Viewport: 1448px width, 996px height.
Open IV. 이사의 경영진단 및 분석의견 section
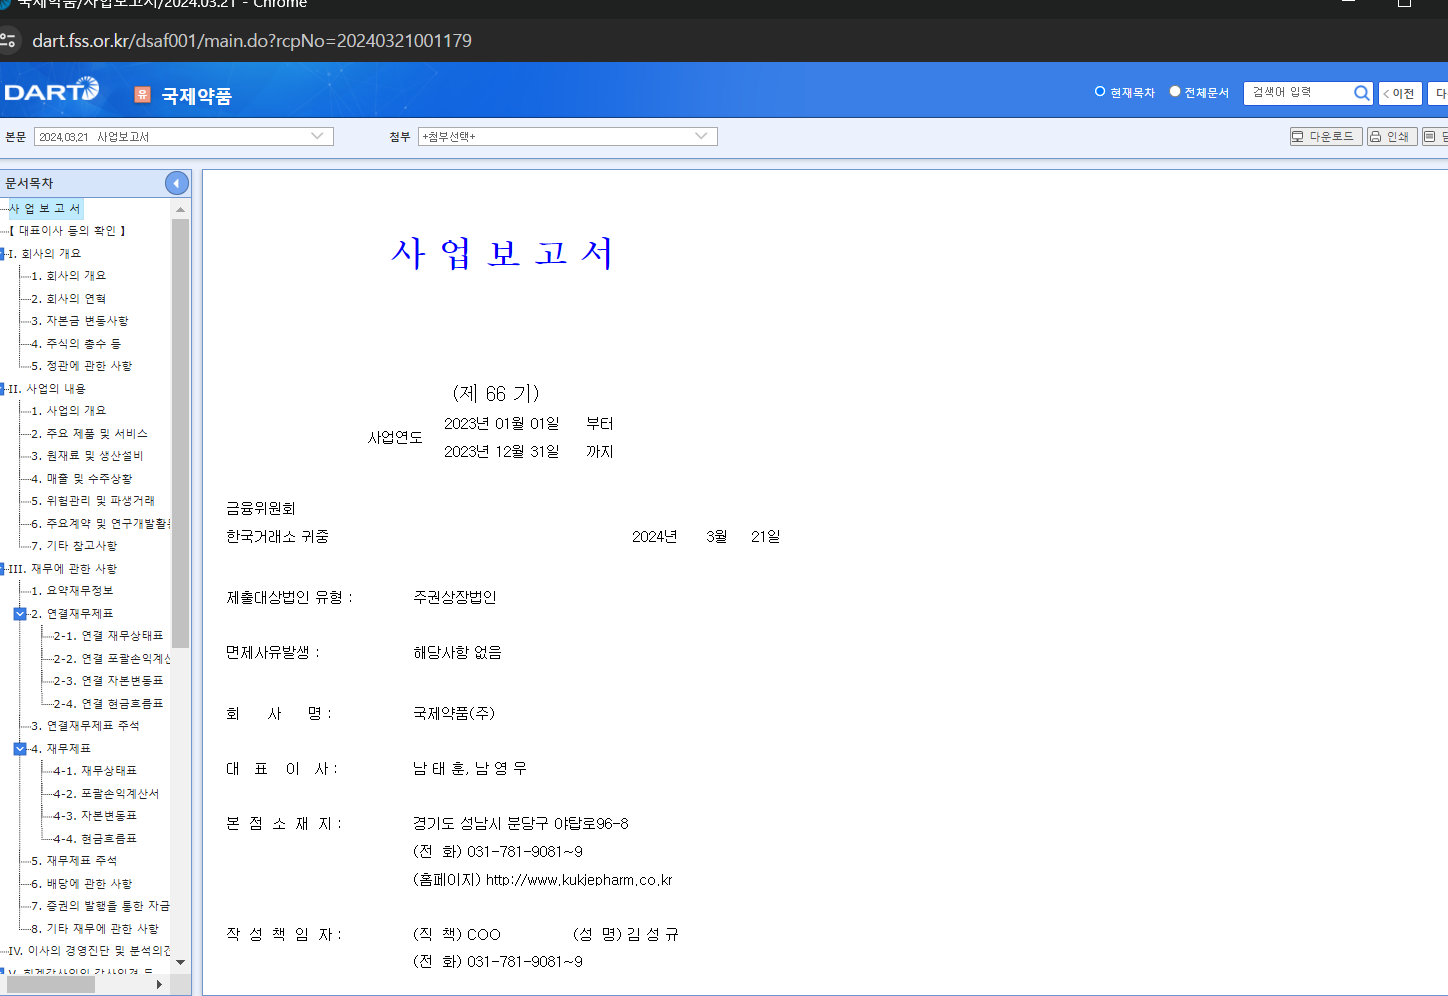tap(89, 951)
